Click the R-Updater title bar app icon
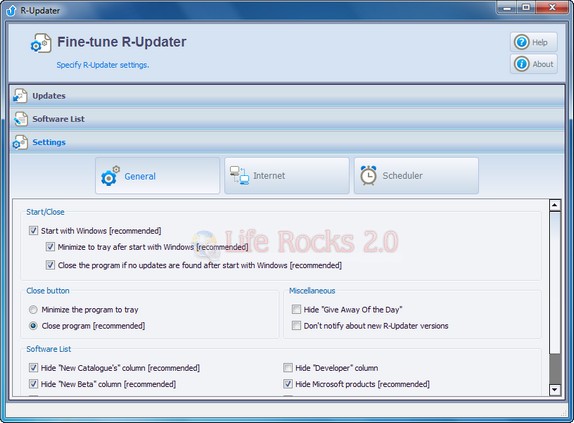 pyautogui.click(x=11, y=10)
